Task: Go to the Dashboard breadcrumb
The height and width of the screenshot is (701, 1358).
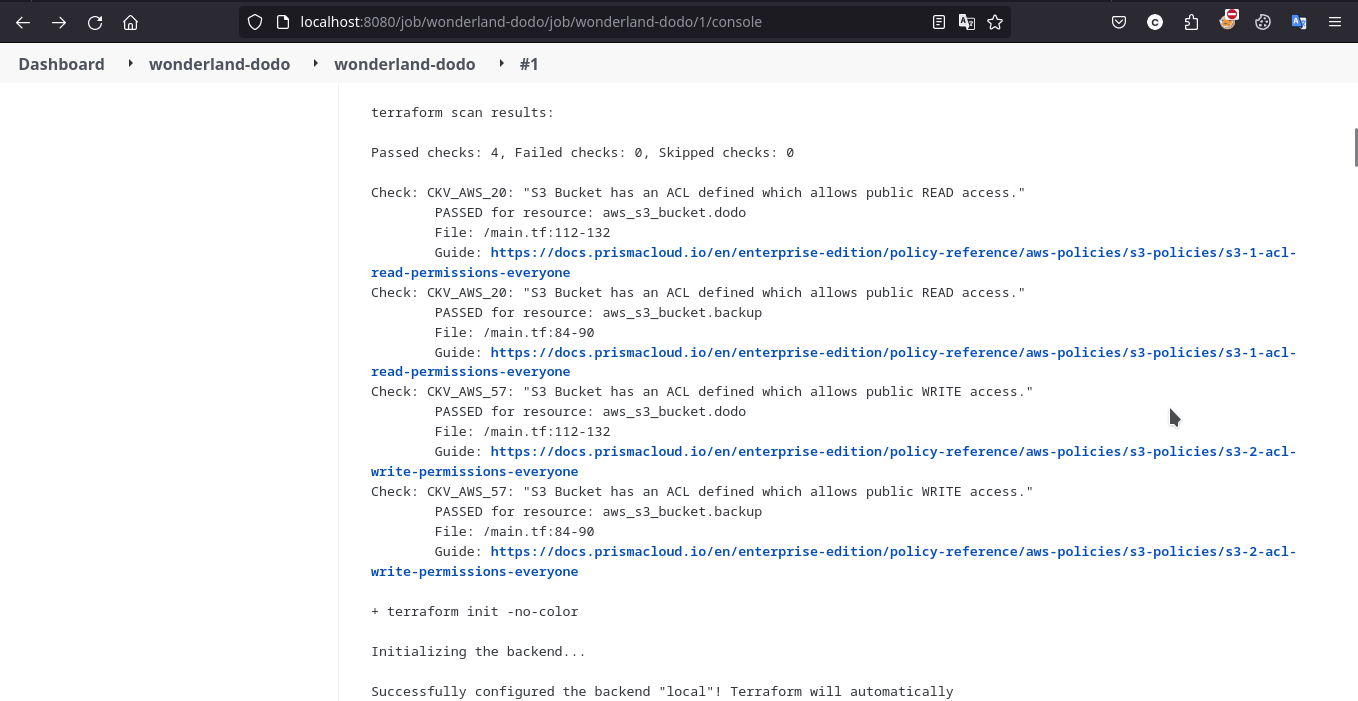Action: 61,64
